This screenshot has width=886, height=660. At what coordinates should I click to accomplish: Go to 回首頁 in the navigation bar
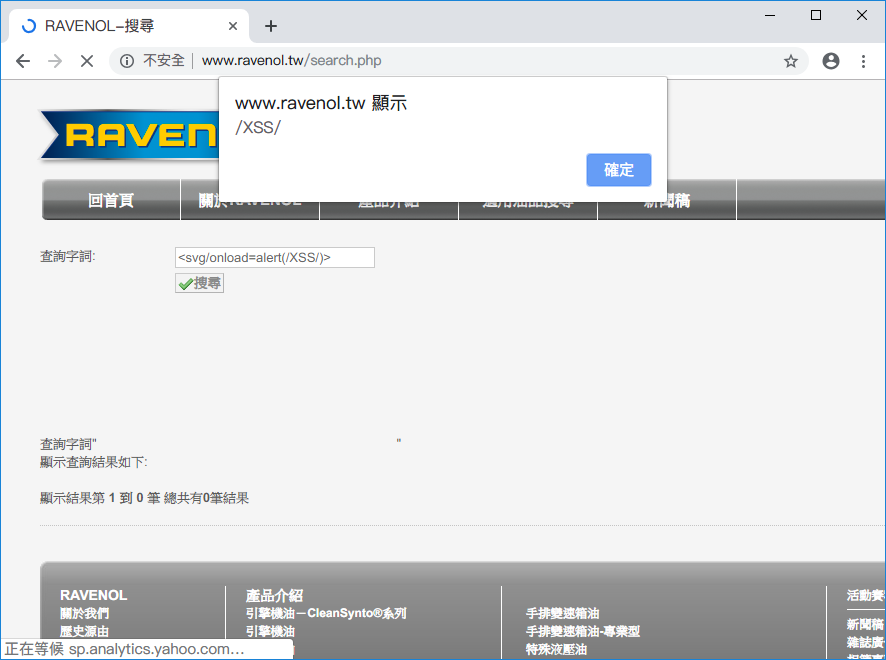click(111, 200)
